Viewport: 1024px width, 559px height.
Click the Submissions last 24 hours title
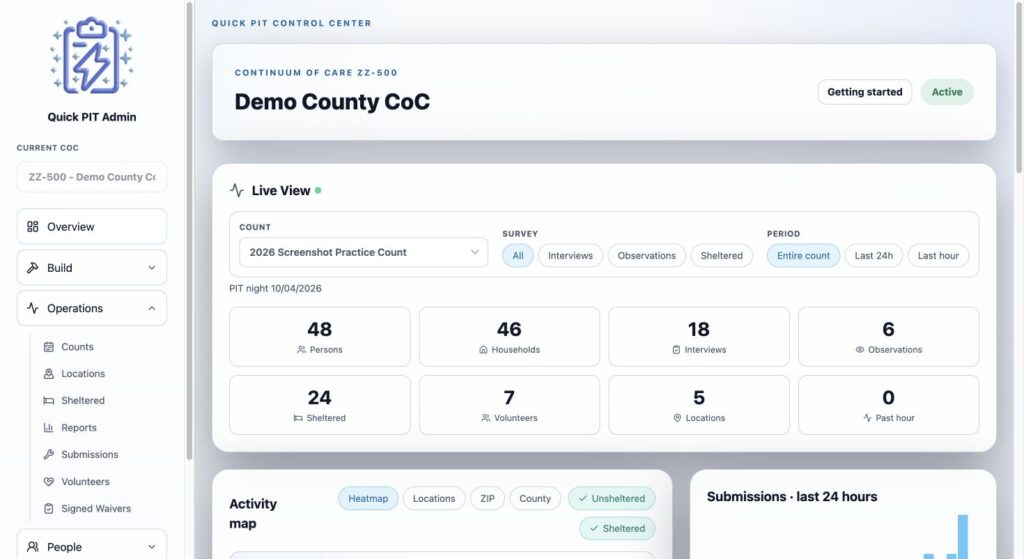pyautogui.click(x=792, y=497)
